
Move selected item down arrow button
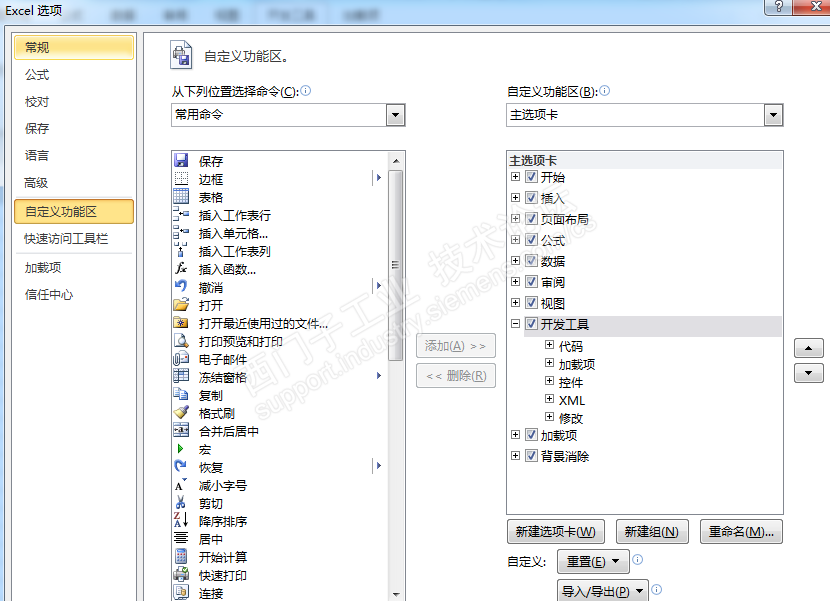click(x=808, y=373)
